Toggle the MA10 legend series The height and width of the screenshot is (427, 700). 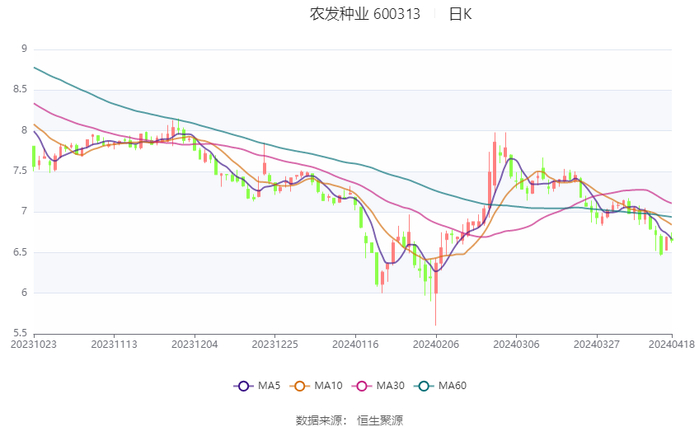pyautogui.click(x=314, y=386)
